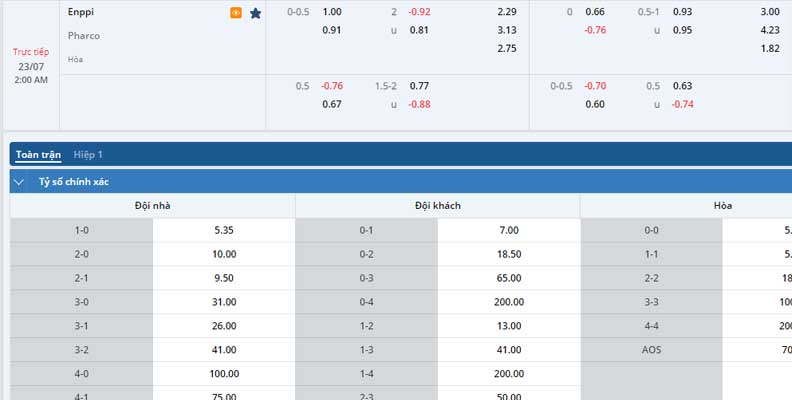
Task: Pick handicap 0.5 odds -0.76 second line
Action: [332, 86]
